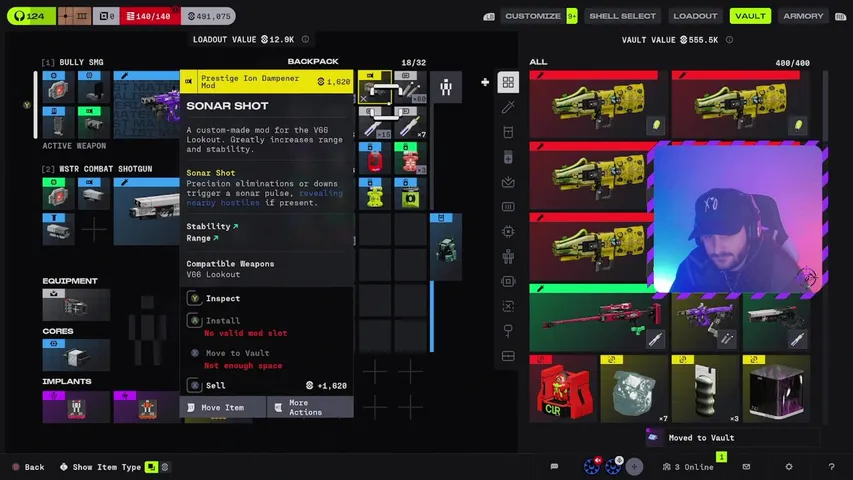Click the vault scrollbar on right edge
The image size is (853, 480).
click(x=825, y=106)
